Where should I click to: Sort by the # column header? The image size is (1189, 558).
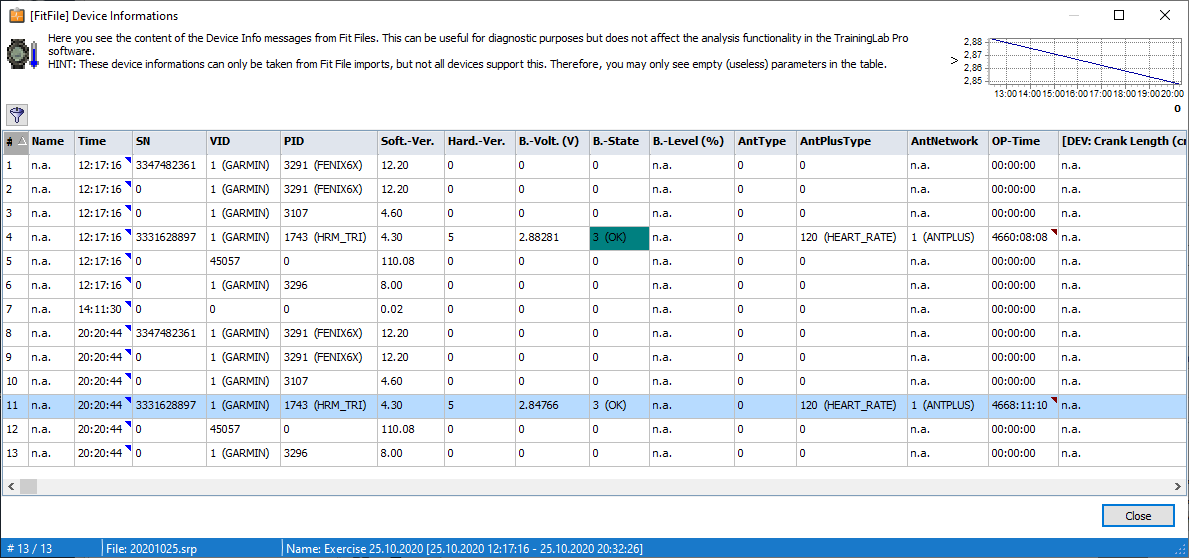pyautogui.click(x=13, y=141)
